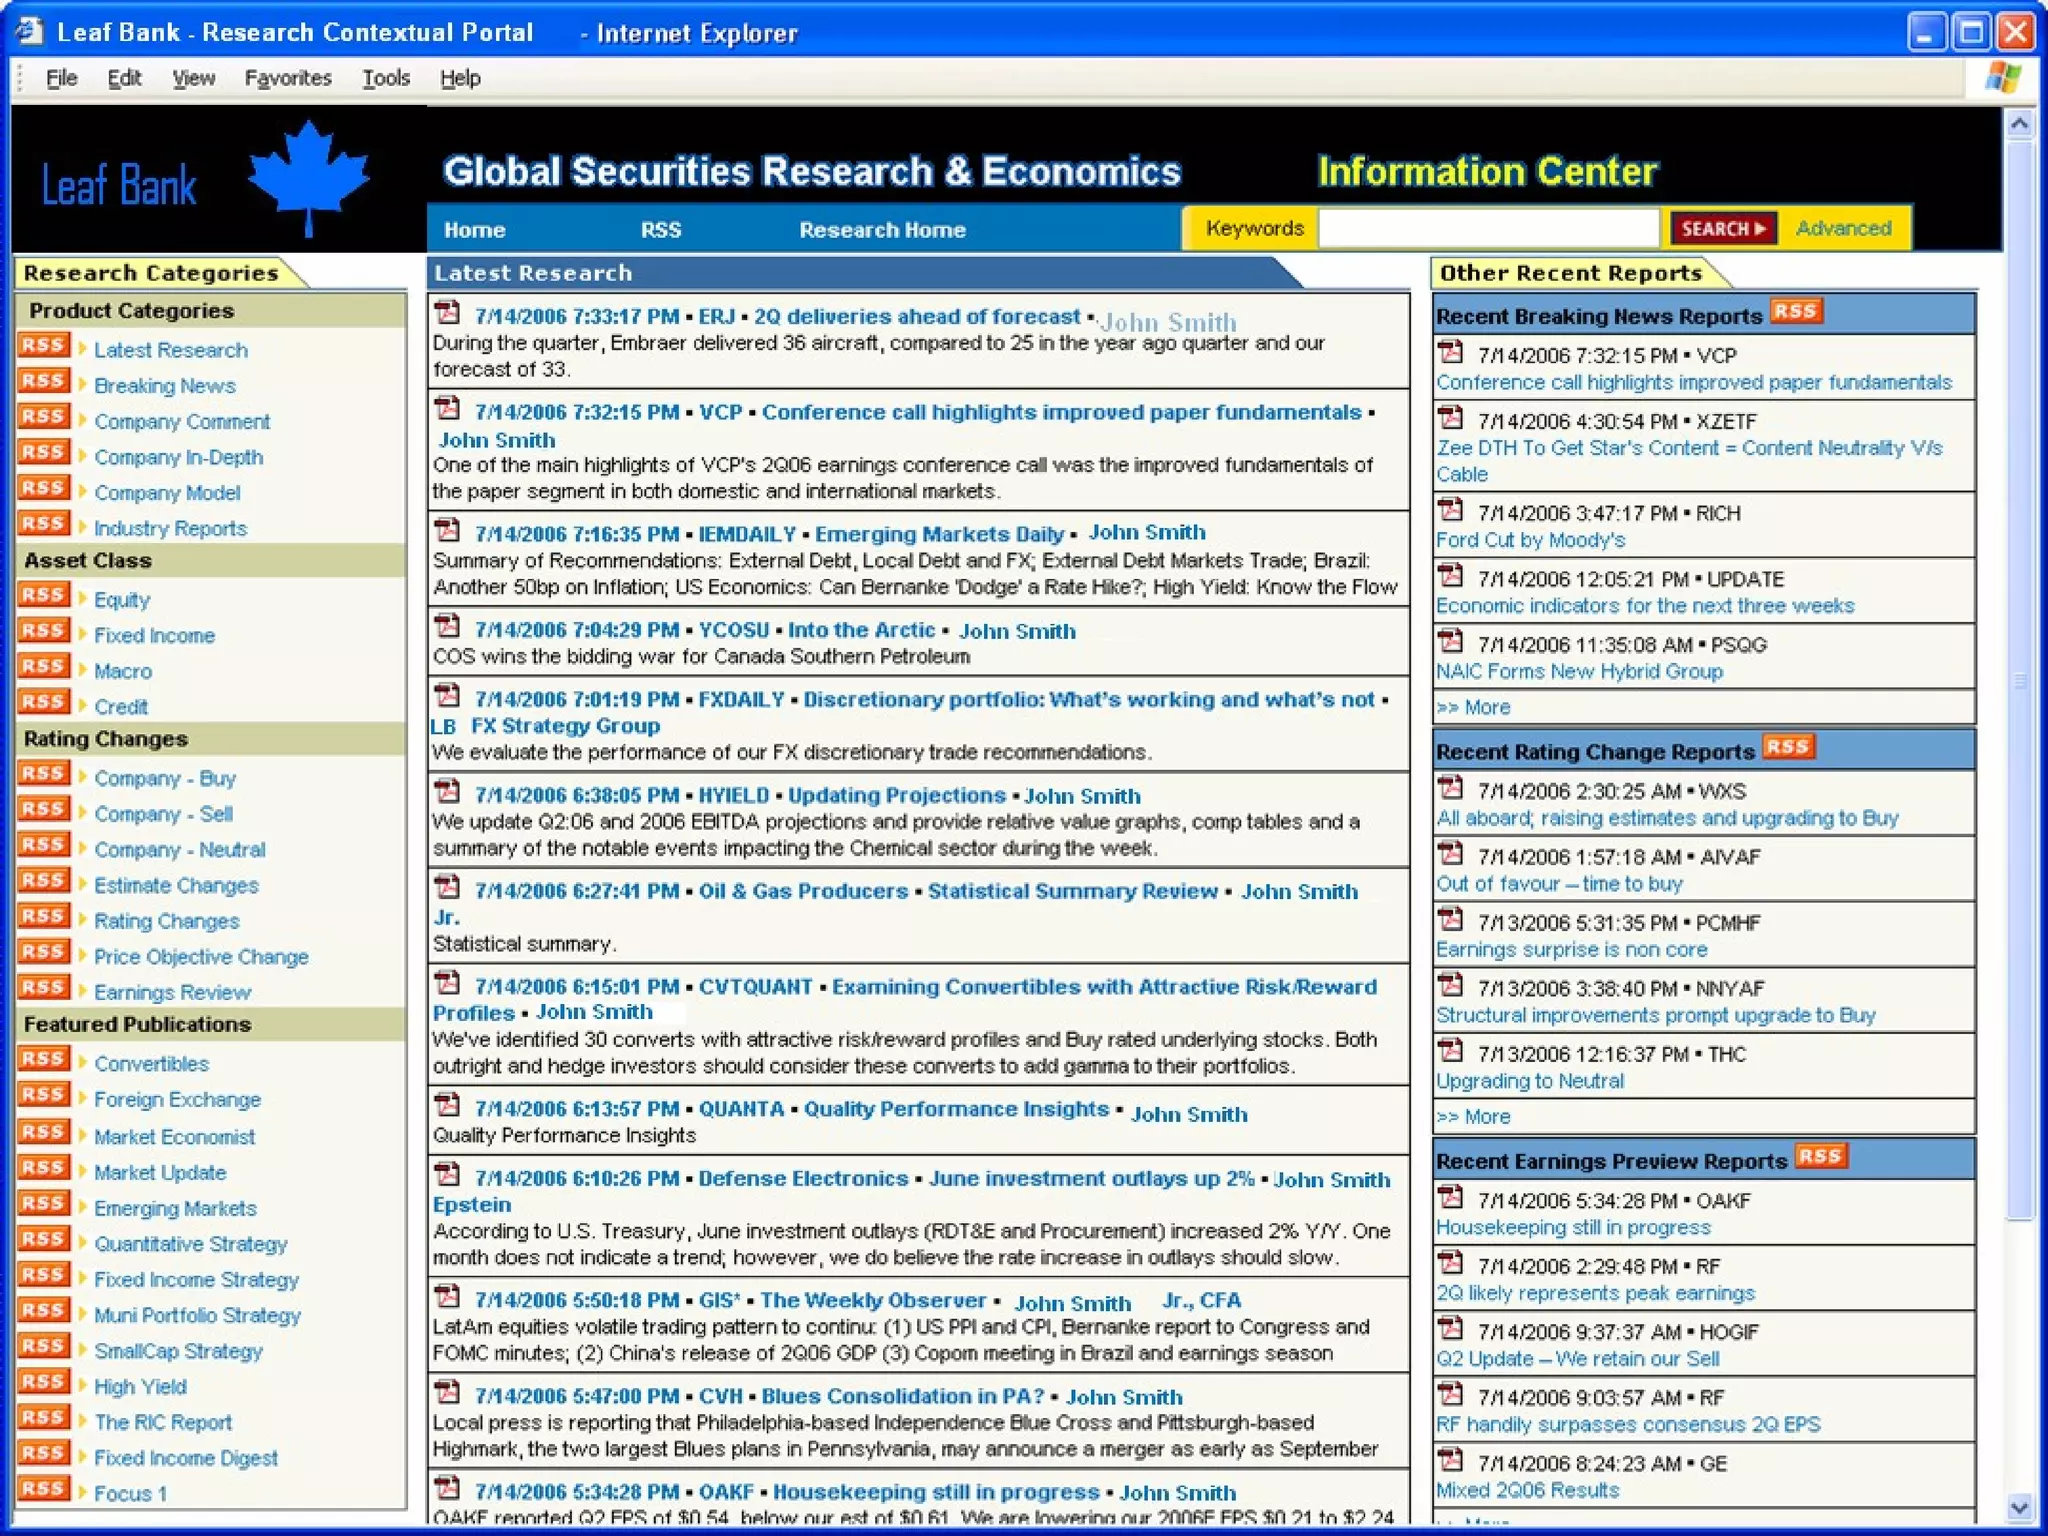Click the page's vertical scrollbar down arrow
The width and height of the screenshot is (2048, 1536).
[x=2019, y=1507]
